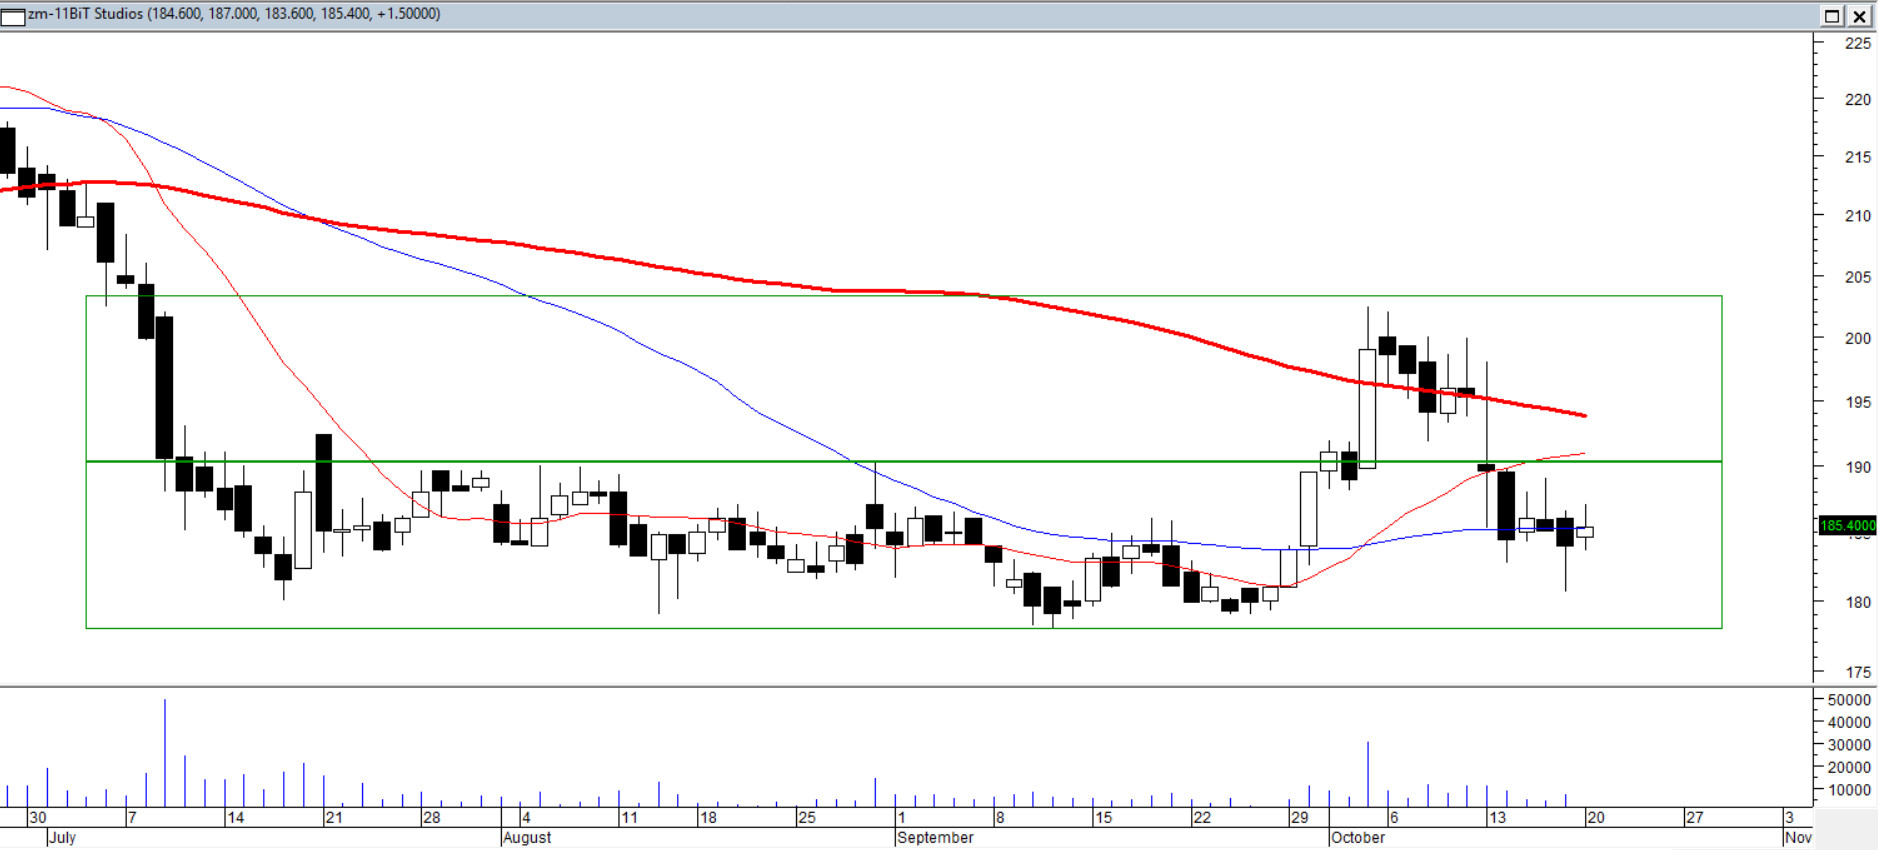Click the large October volume spike bar
The height and width of the screenshot is (850, 1878).
pyautogui.click(x=1368, y=773)
